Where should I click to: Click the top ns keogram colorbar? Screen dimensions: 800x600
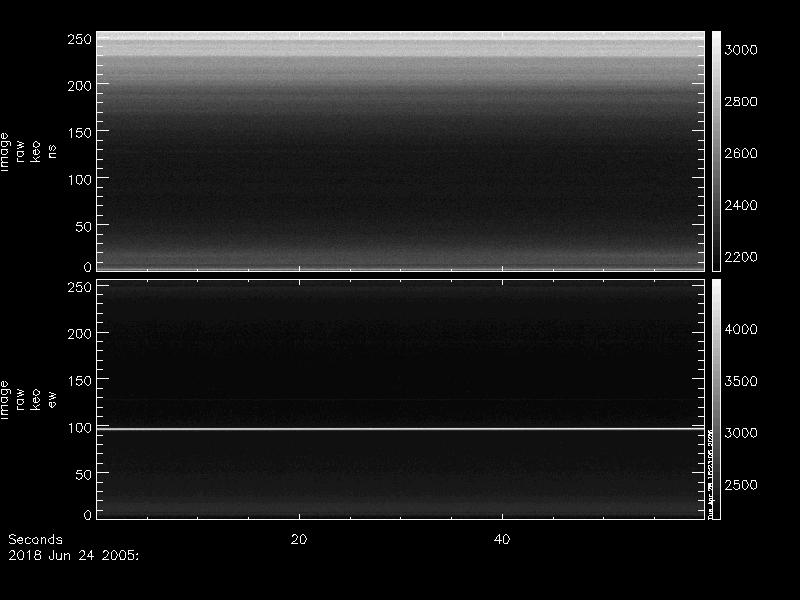pyautogui.click(x=716, y=151)
